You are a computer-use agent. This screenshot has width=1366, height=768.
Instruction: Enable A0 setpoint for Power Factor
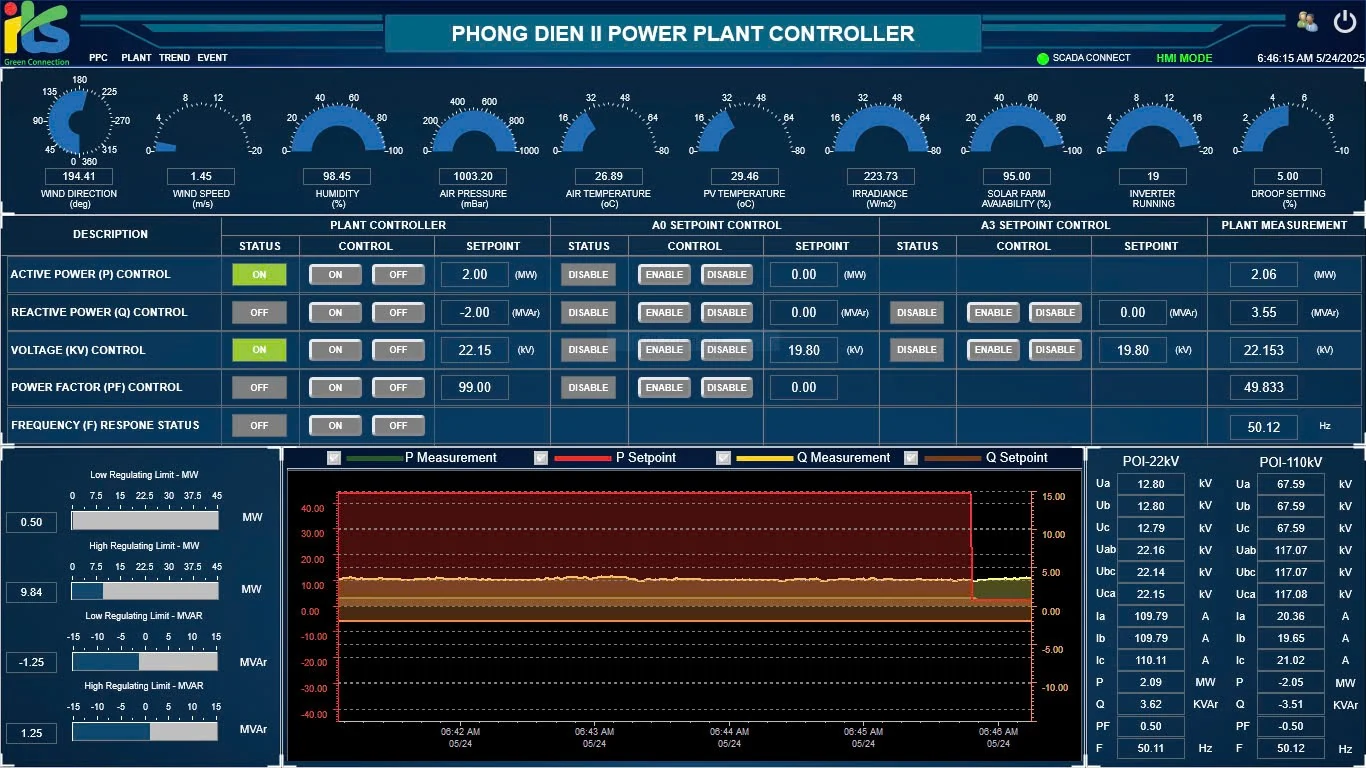click(664, 387)
